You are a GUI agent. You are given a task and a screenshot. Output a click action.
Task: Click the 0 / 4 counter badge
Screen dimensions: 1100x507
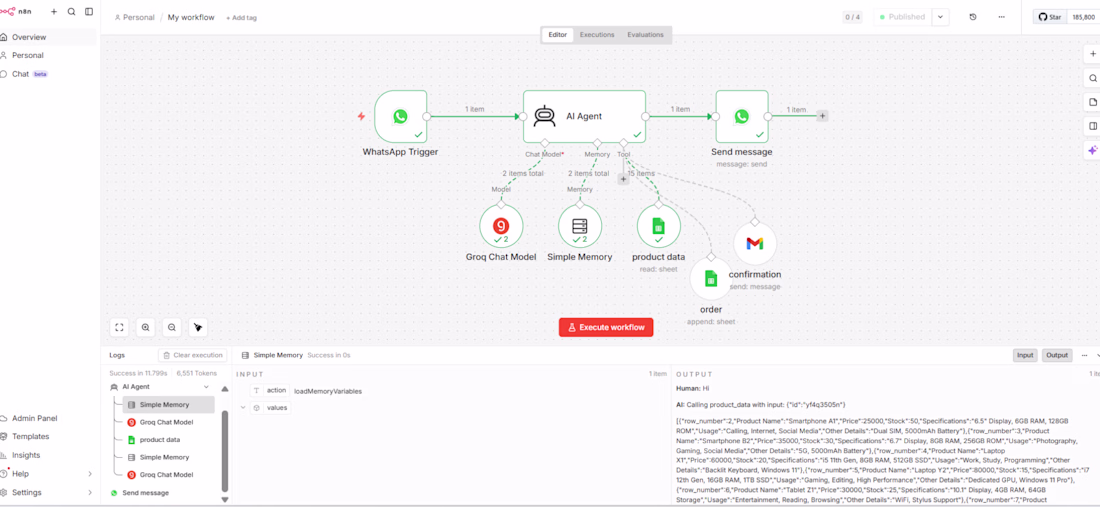pyautogui.click(x=852, y=17)
